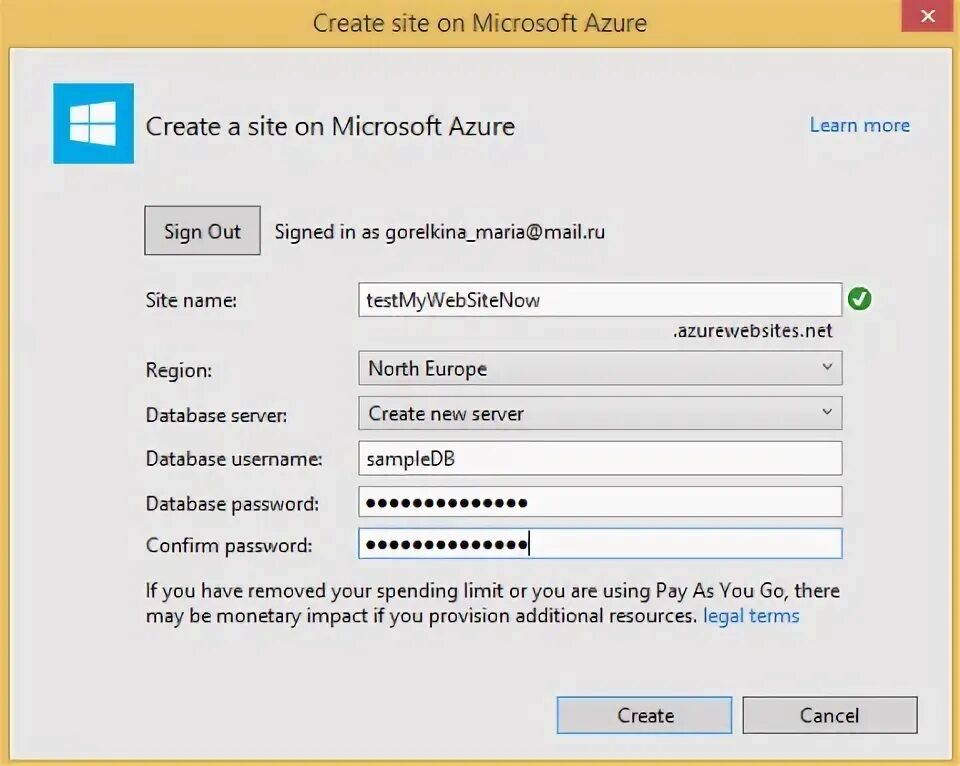
Task: Expand the Database server dropdown arrow
Action: pos(827,412)
